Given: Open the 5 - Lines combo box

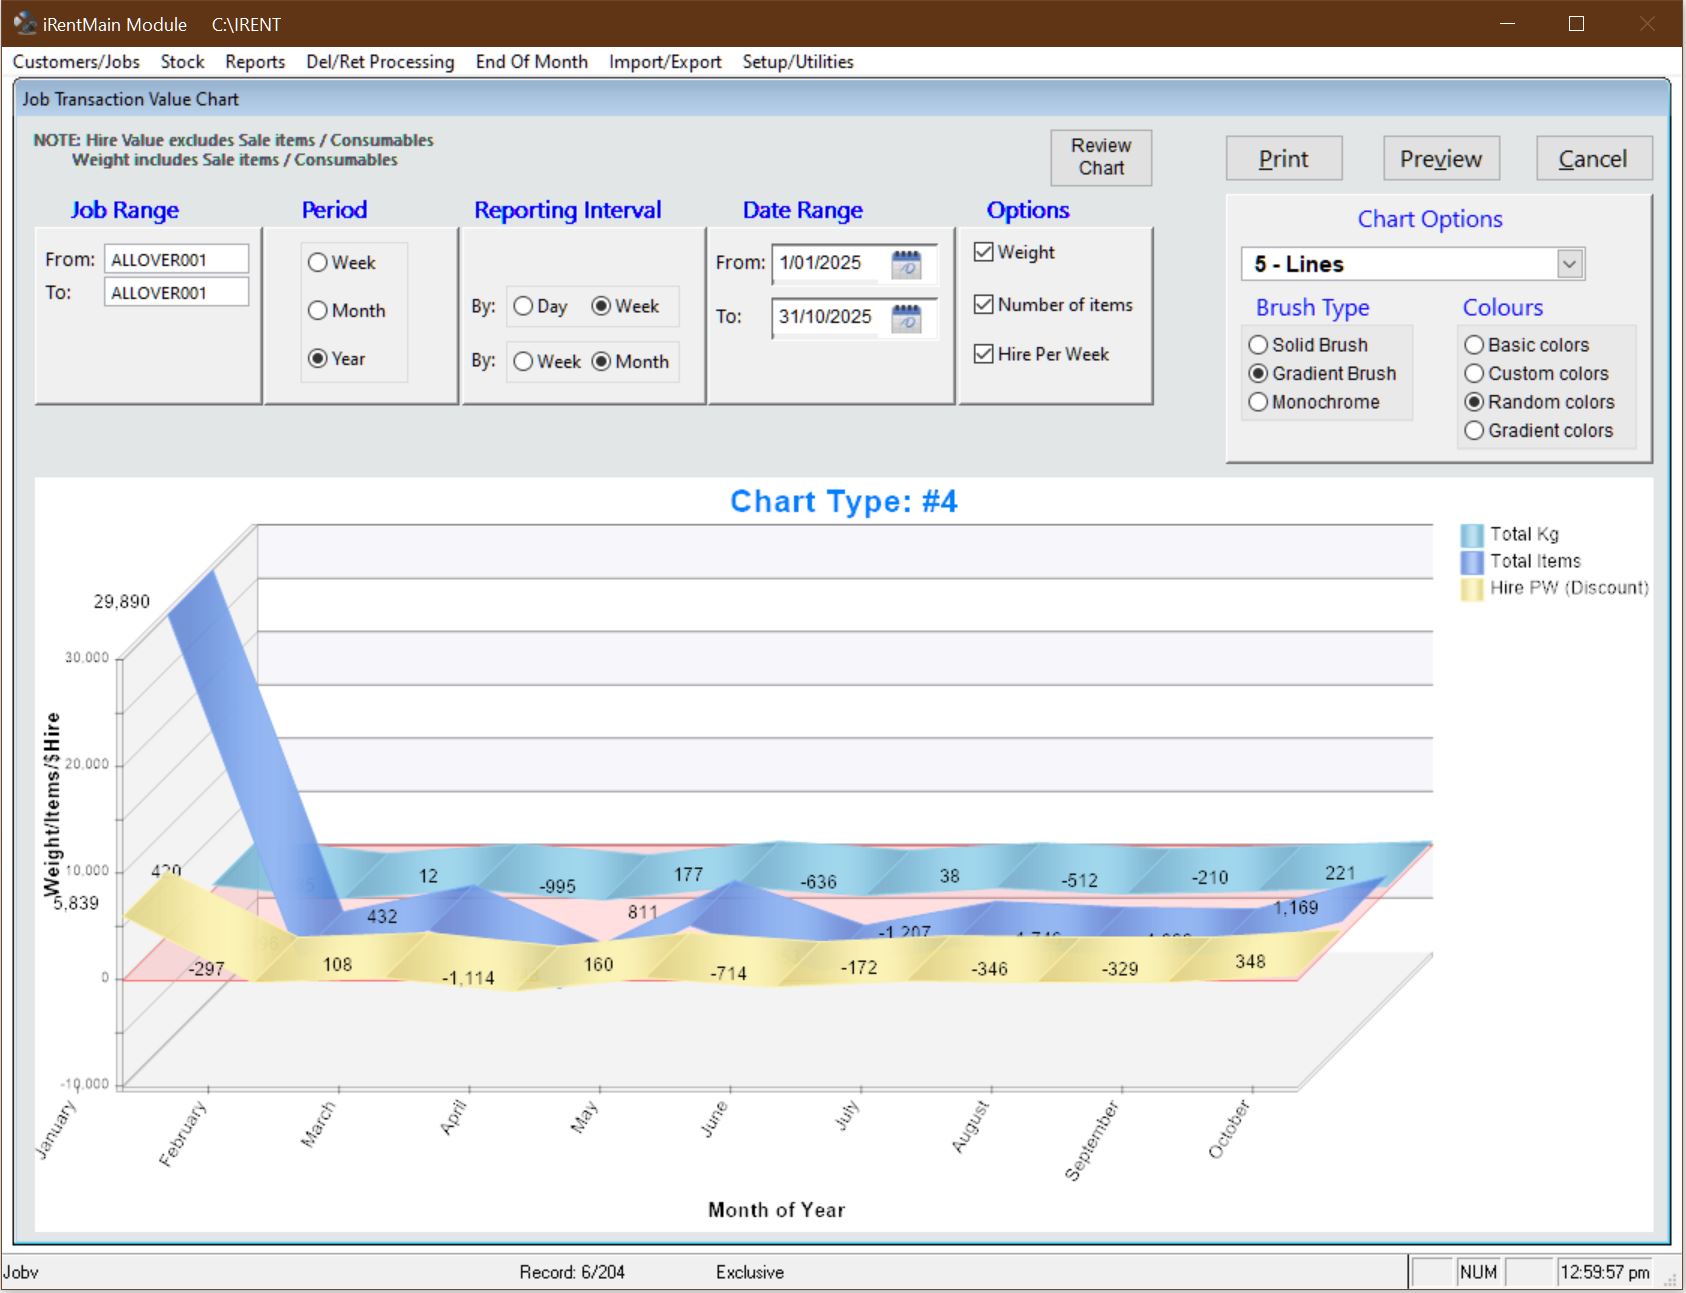Looking at the screenshot, I should [x=1400, y=264].
